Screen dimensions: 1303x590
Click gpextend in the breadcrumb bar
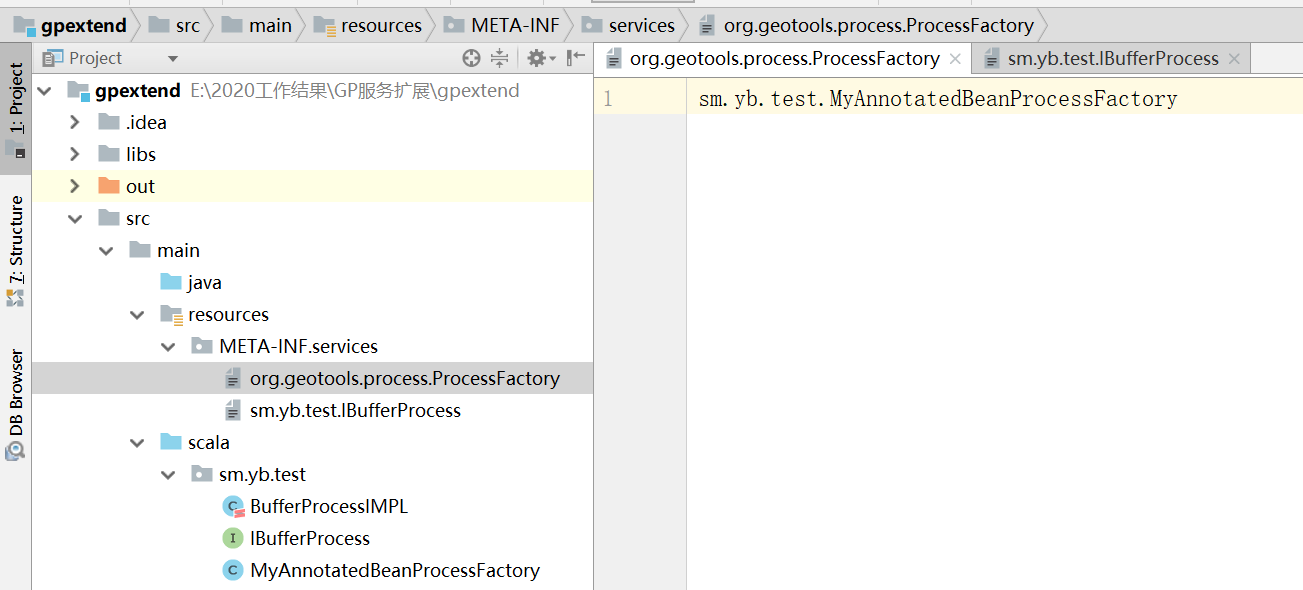(x=72, y=25)
